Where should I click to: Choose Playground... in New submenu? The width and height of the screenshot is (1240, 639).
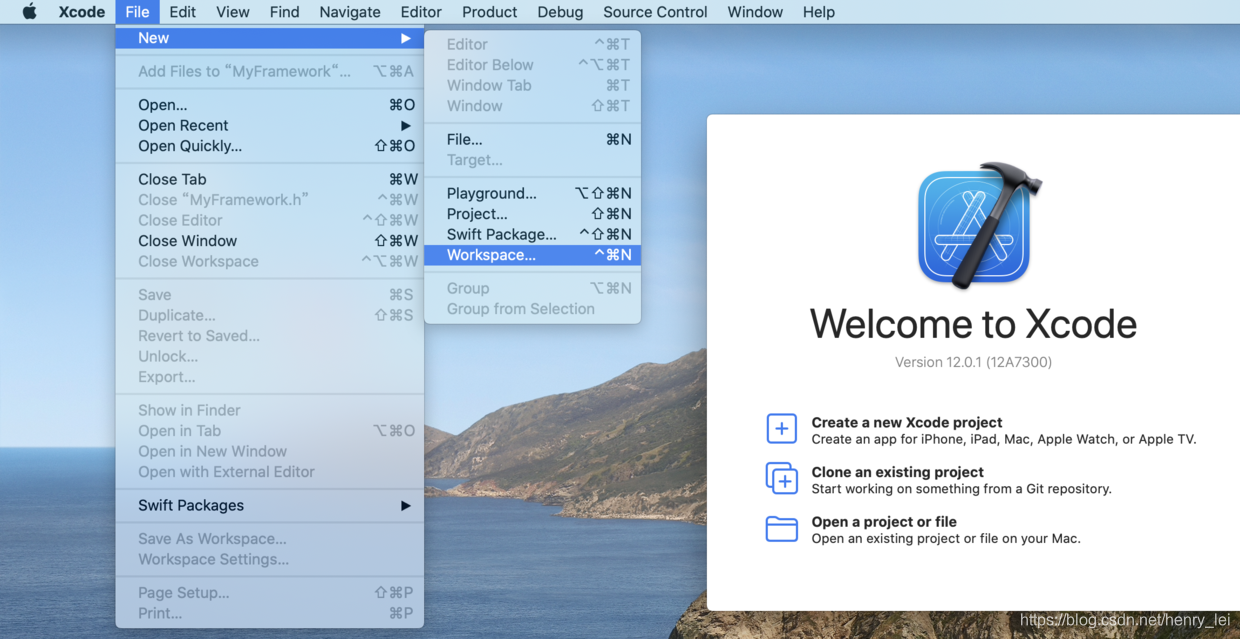(x=532, y=193)
